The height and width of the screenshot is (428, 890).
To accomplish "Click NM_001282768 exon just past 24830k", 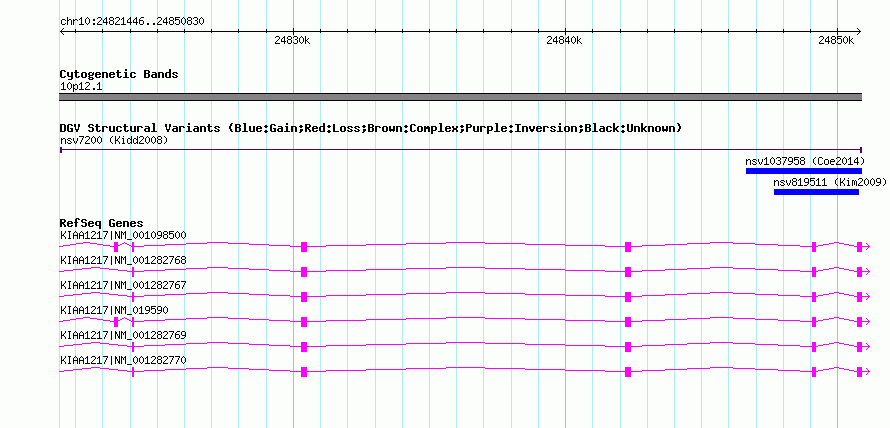I will point(304,271).
